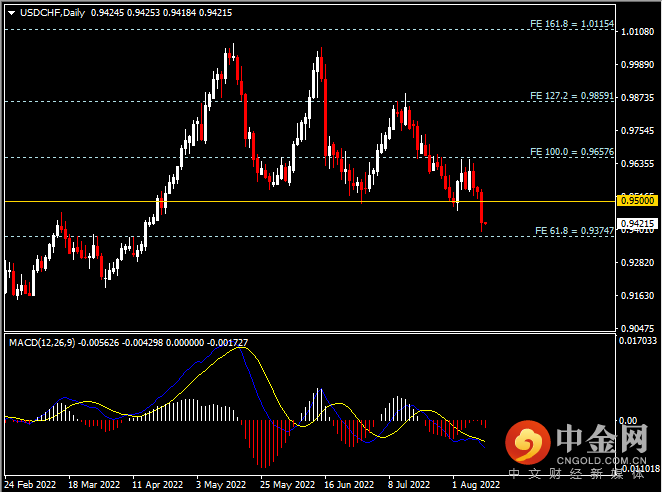Click the 0.00 MACD zero level label
This screenshot has width=662, height=492.
pos(628,421)
